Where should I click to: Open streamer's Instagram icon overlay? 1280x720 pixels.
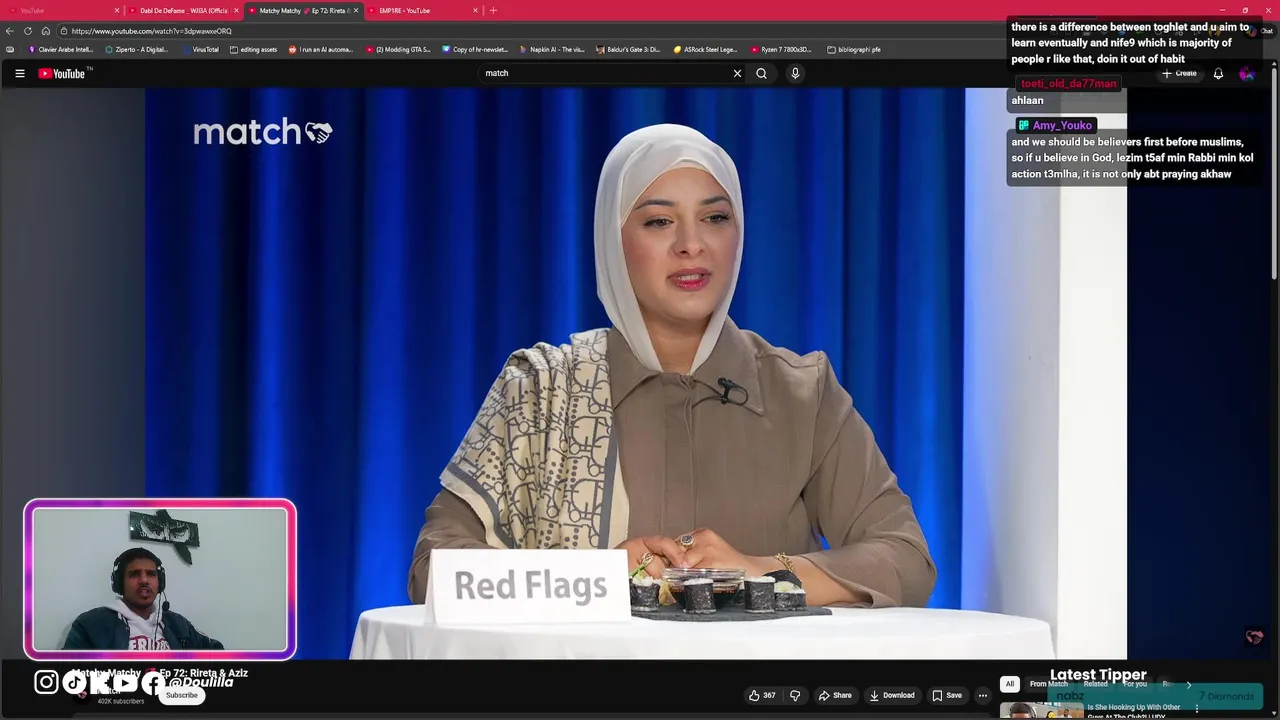[x=46, y=682]
